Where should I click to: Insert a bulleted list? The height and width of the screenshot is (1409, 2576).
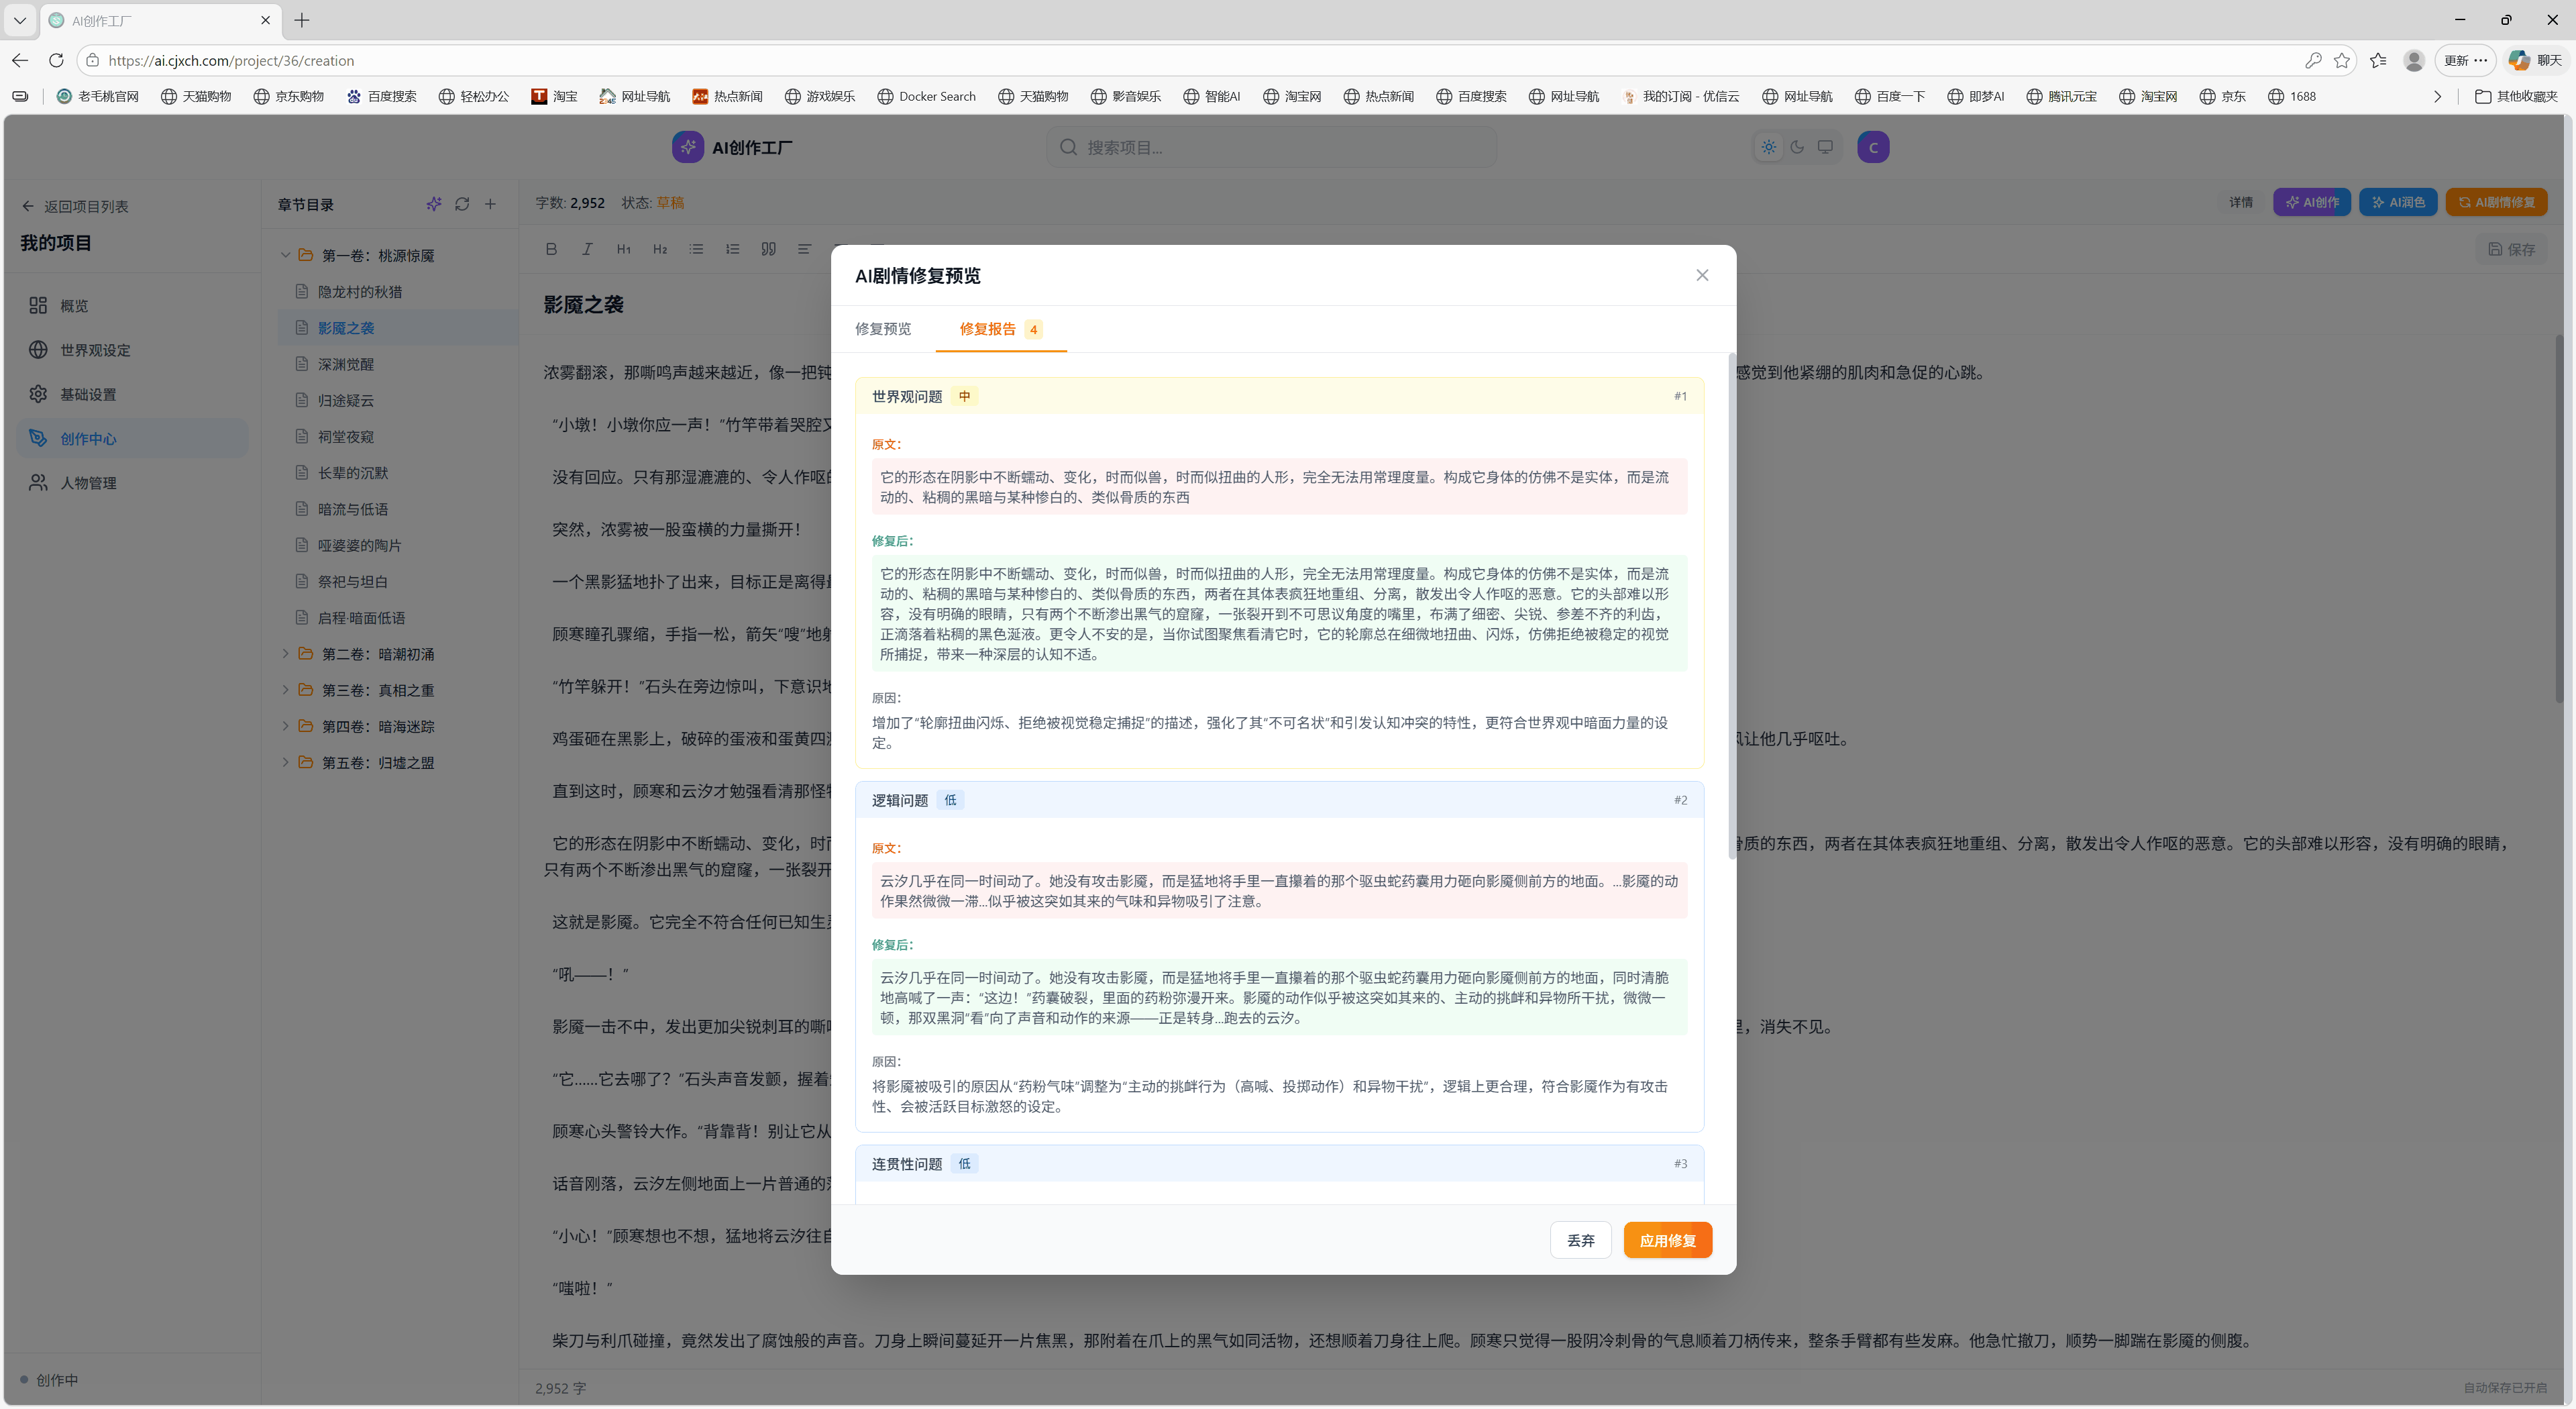(x=696, y=249)
